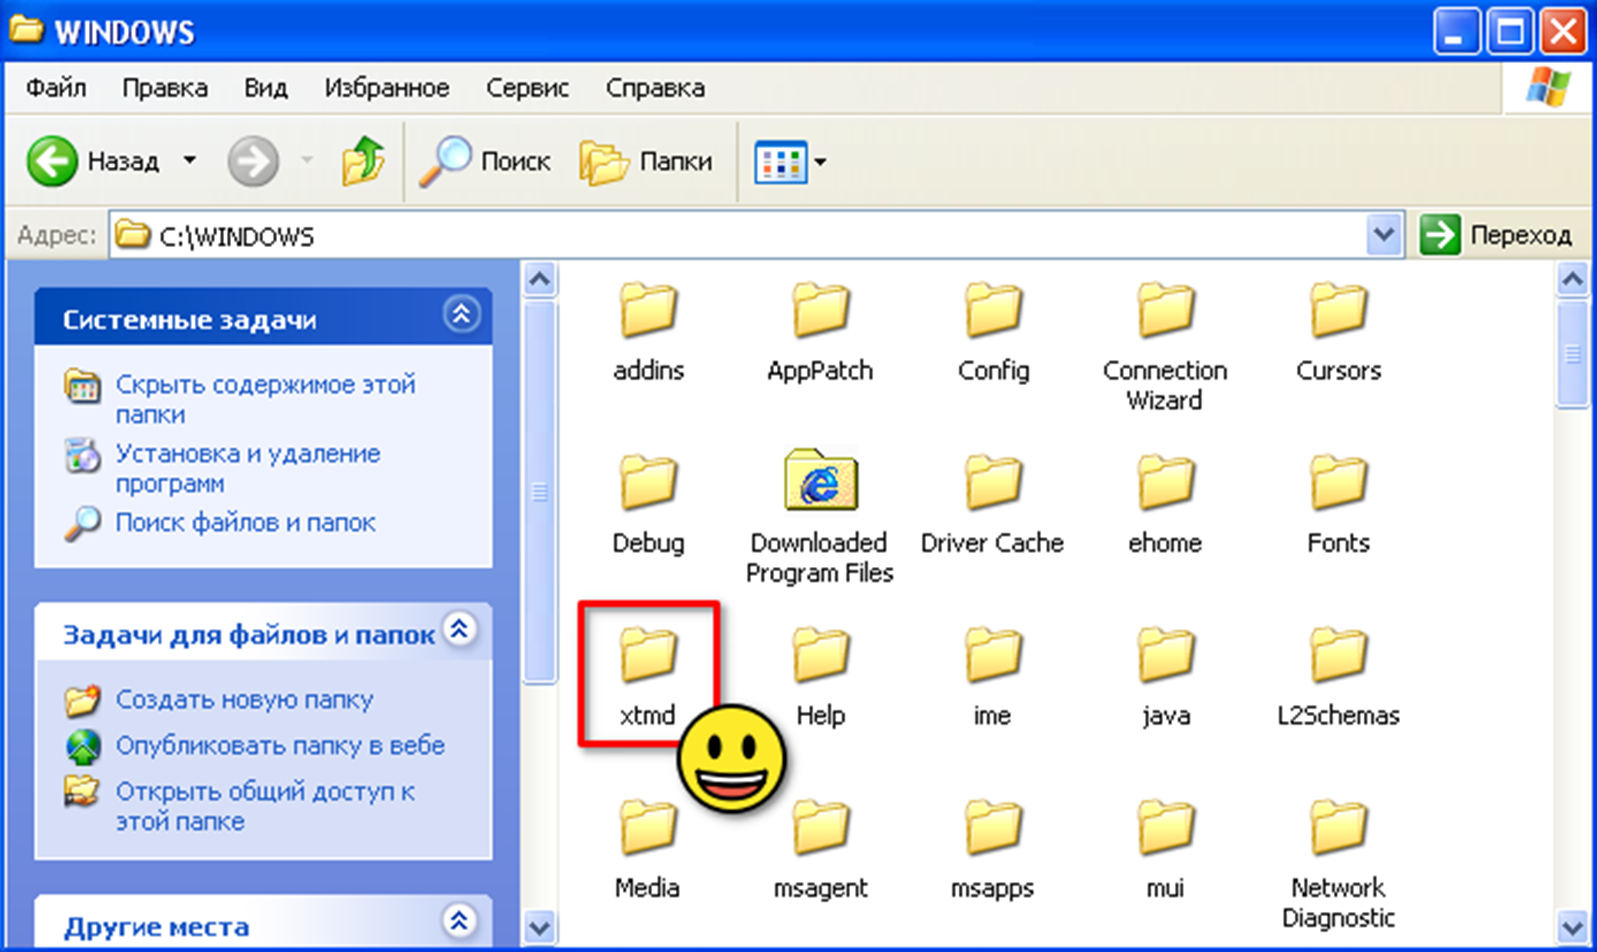Click file list scrollbar down arrow
The height and width of the screenshot is (952, 1597).
[x=1573, y=927]
